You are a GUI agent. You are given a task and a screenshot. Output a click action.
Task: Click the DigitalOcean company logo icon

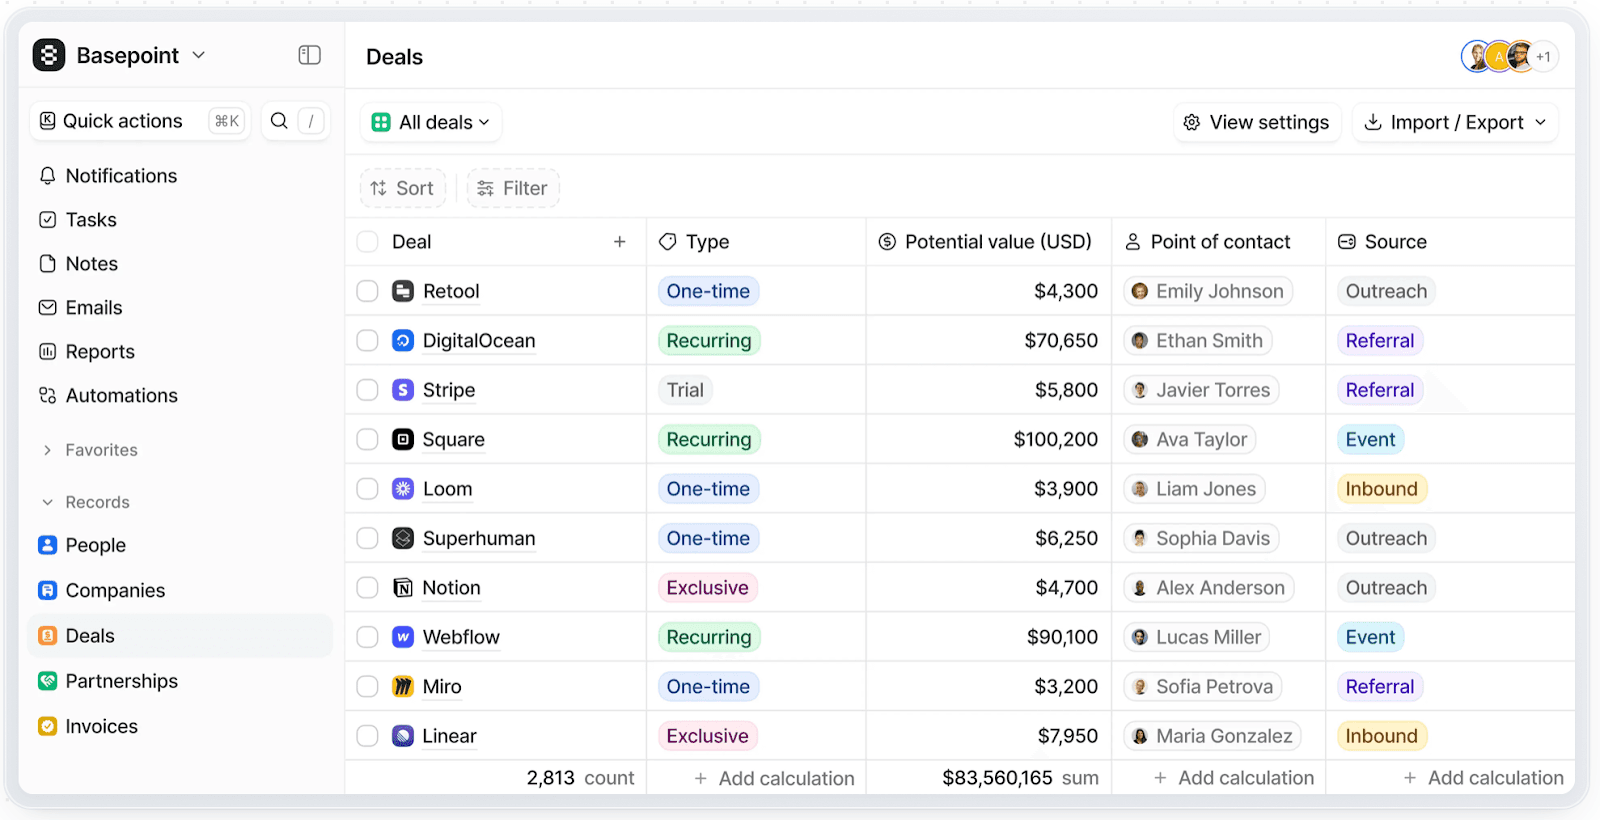coord(403,341)
